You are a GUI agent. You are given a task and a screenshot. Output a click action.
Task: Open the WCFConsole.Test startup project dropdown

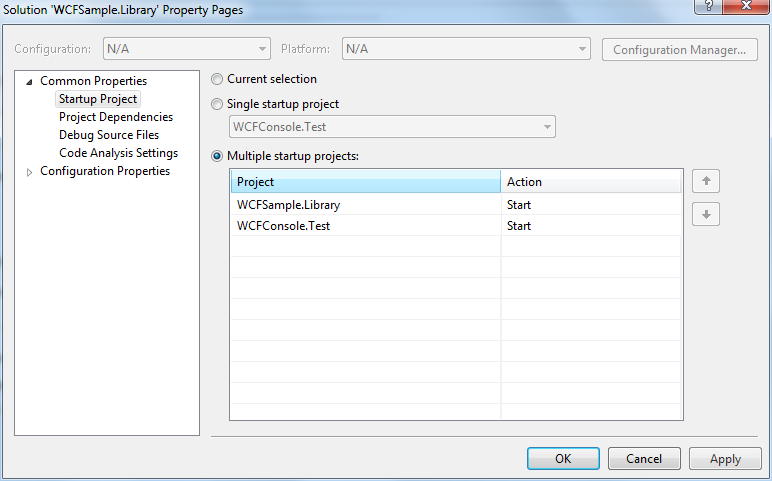coord(392,127)
